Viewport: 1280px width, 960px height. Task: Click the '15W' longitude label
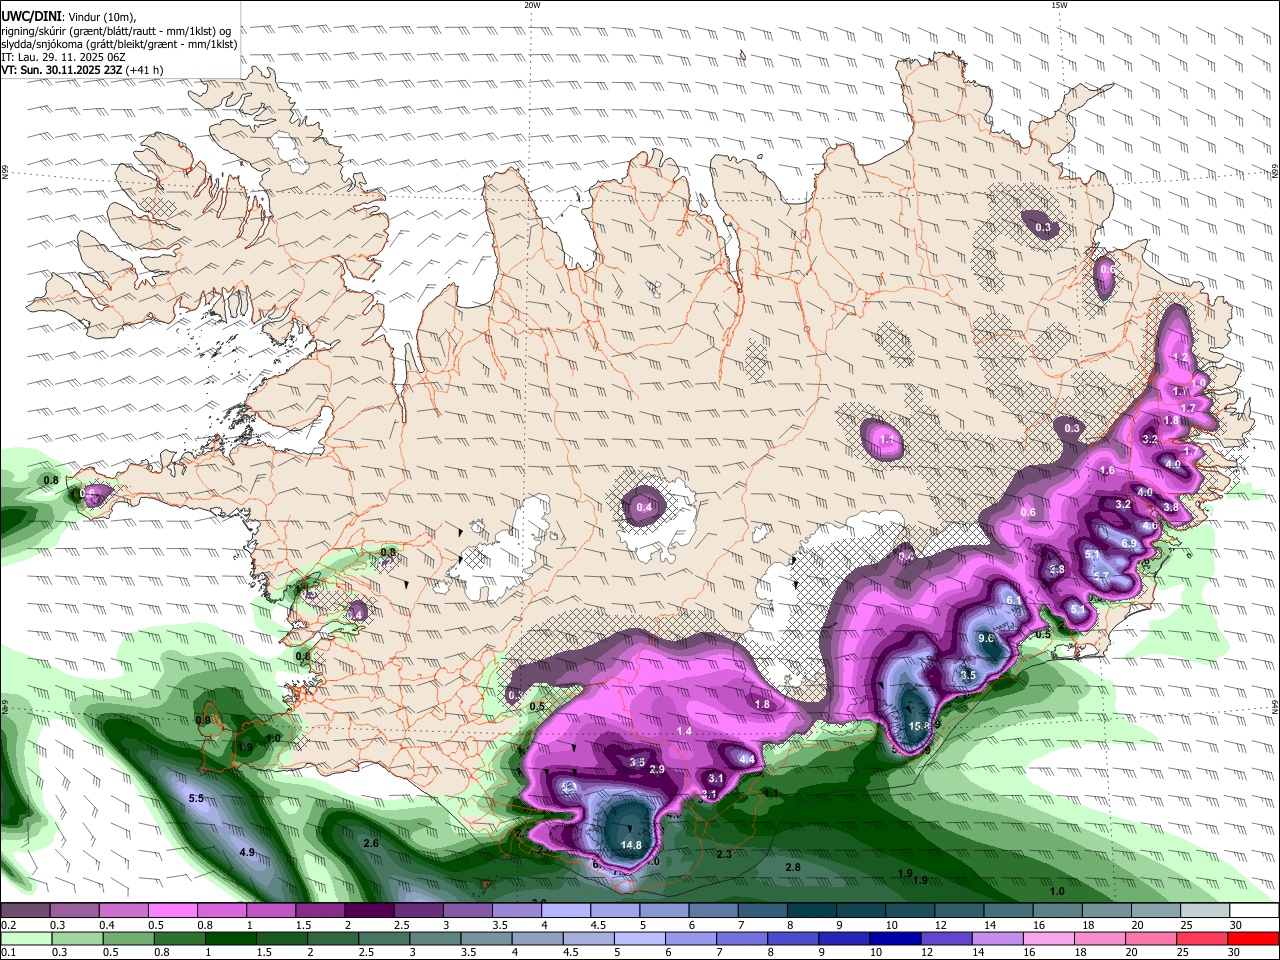[1059, 5]
